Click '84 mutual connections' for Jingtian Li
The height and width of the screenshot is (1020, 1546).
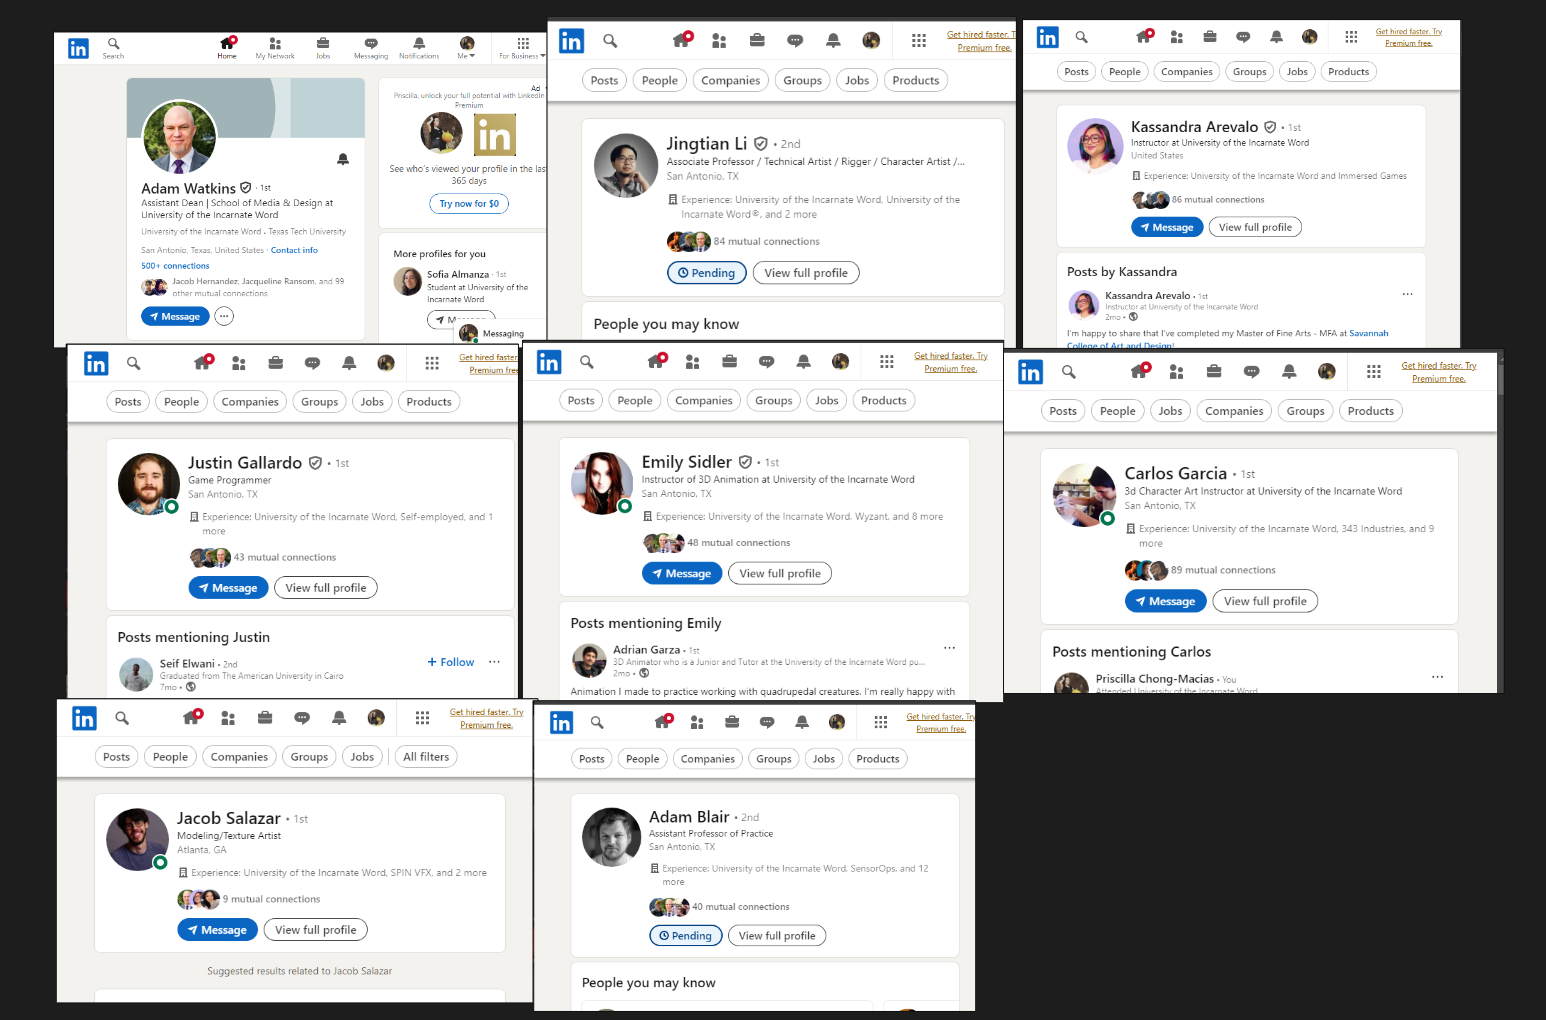(x=766, y=241)
